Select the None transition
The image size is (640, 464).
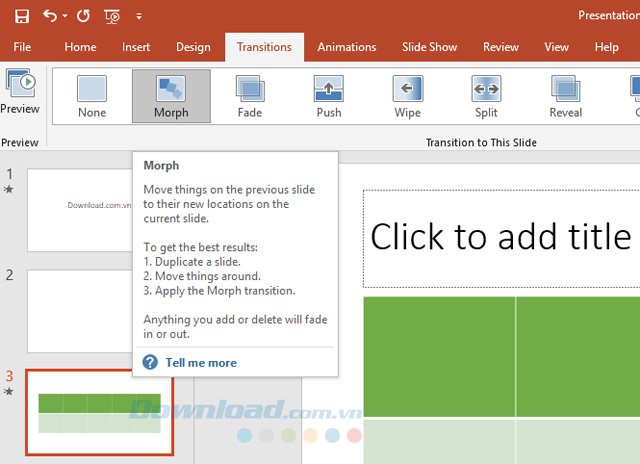[x=92, y=96]
